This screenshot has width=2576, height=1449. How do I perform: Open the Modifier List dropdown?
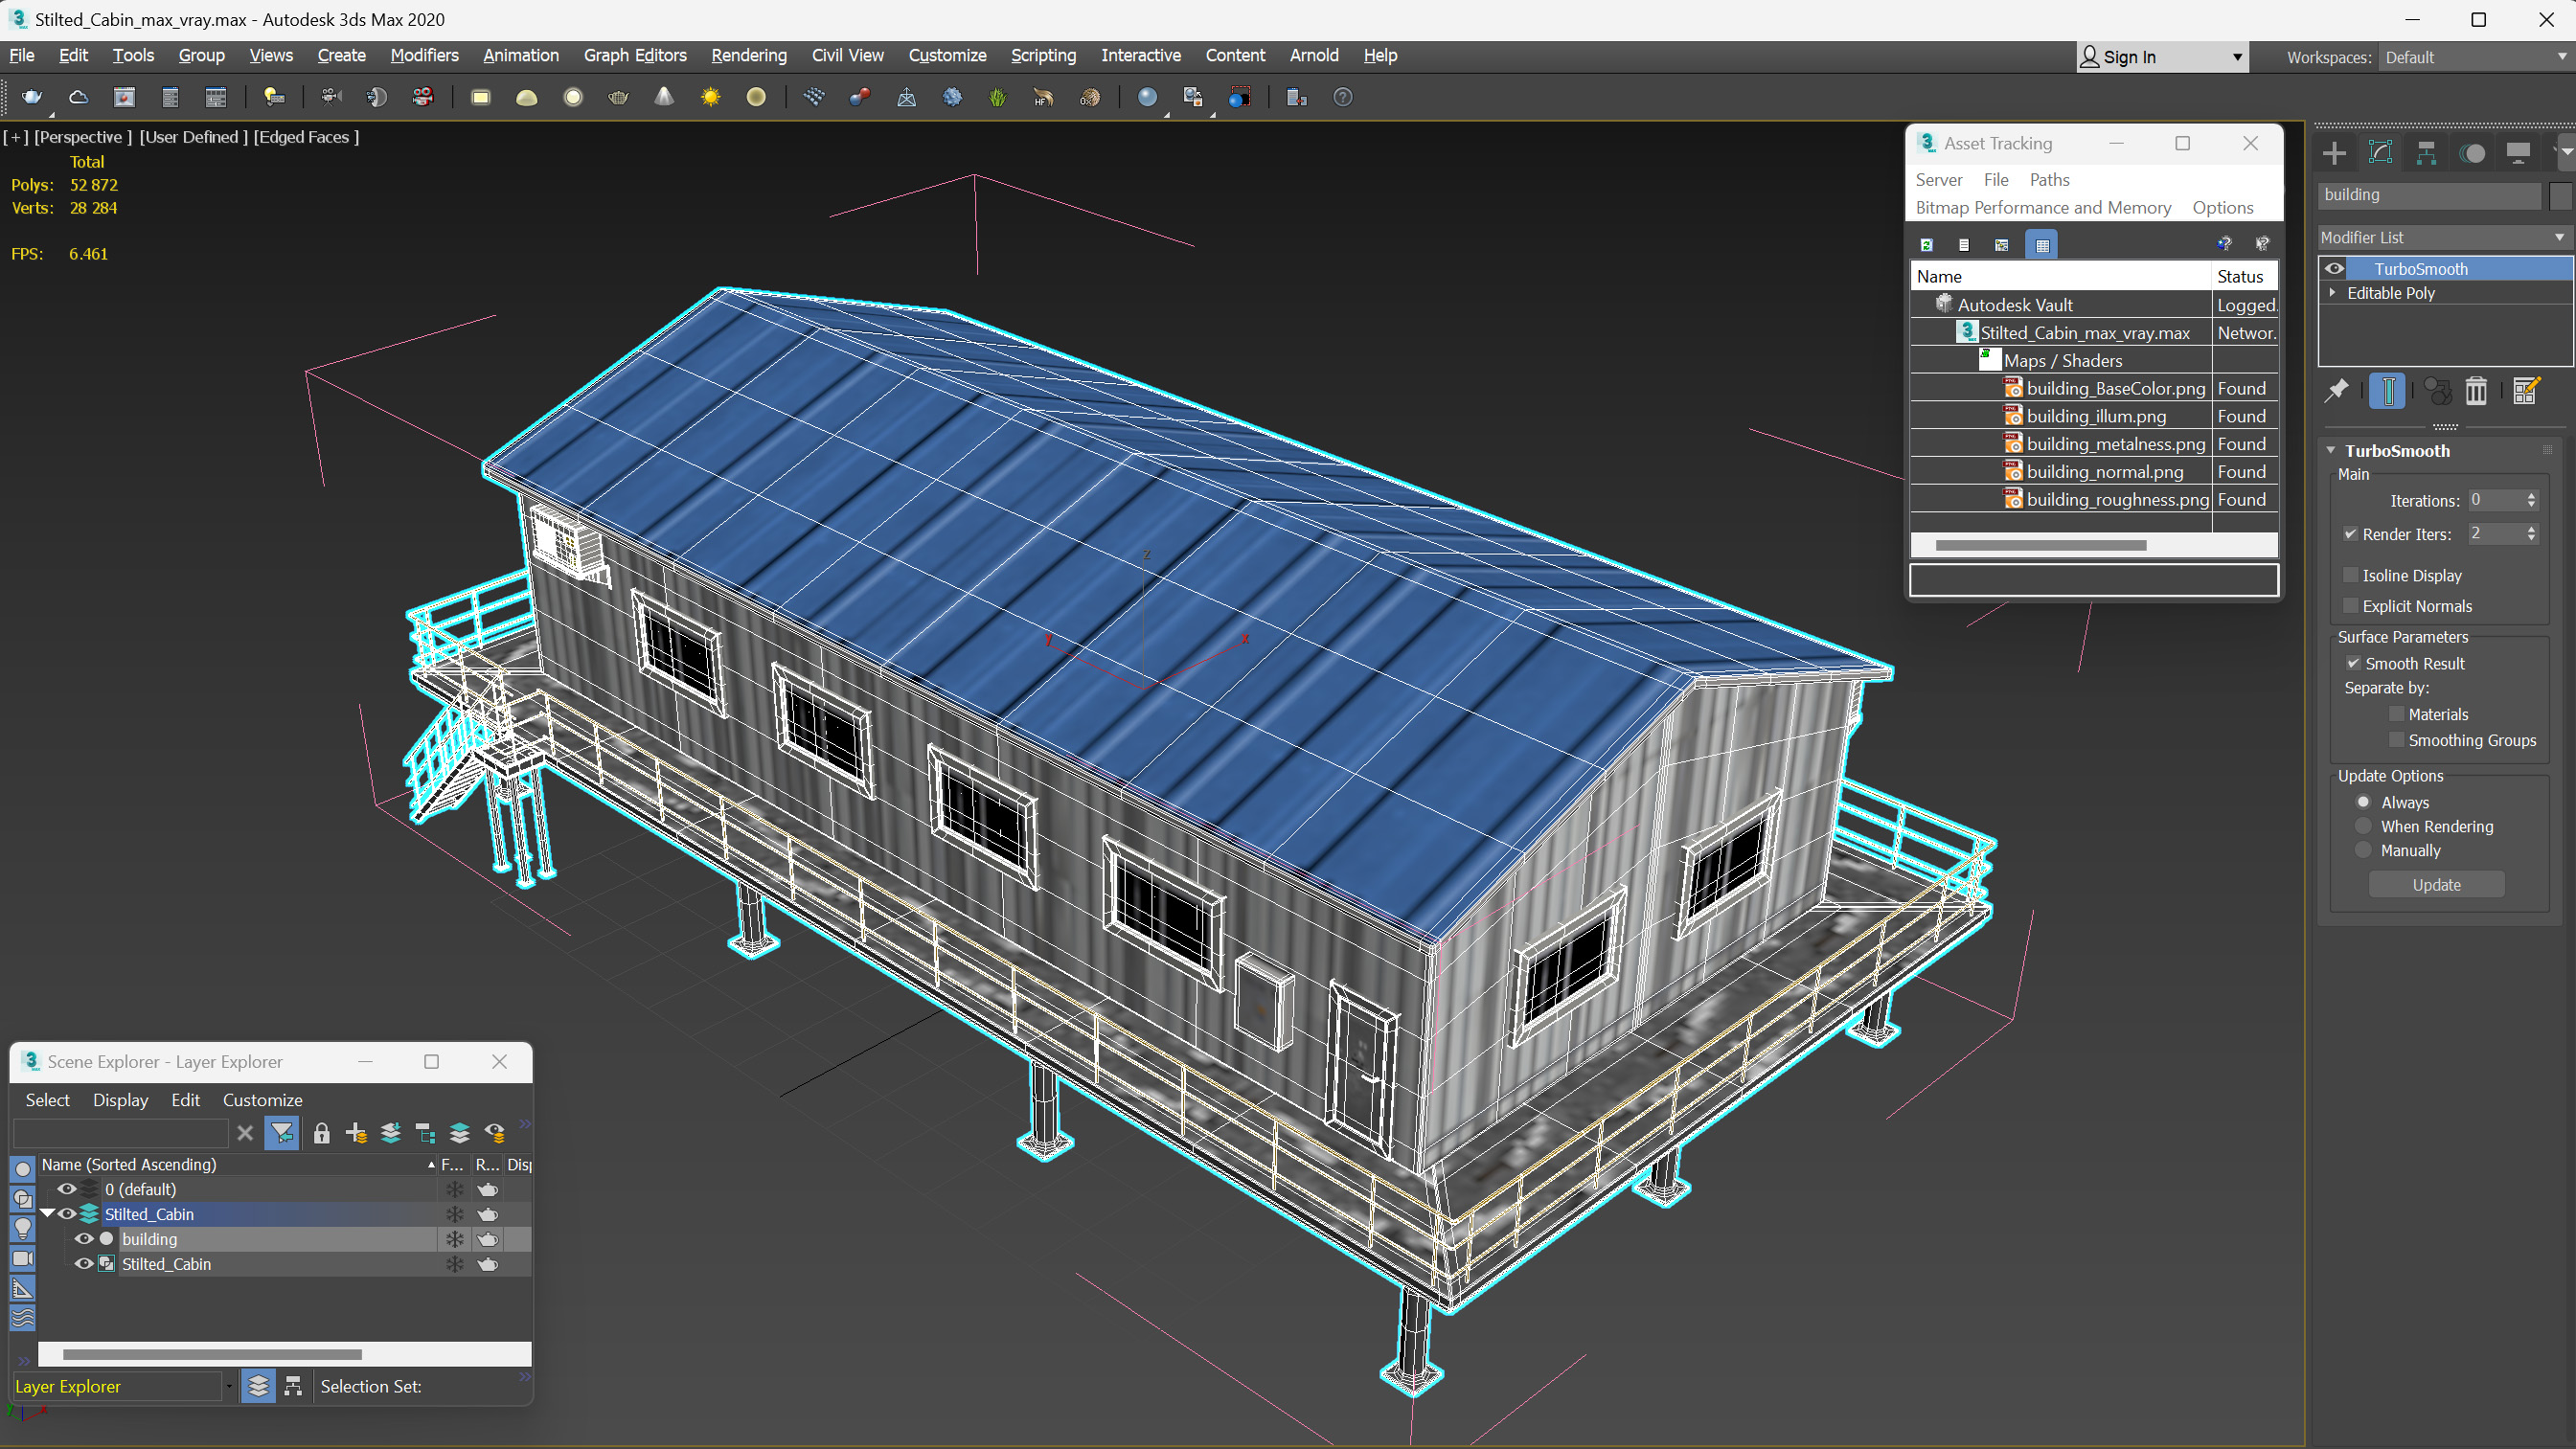click(2444, 237)
